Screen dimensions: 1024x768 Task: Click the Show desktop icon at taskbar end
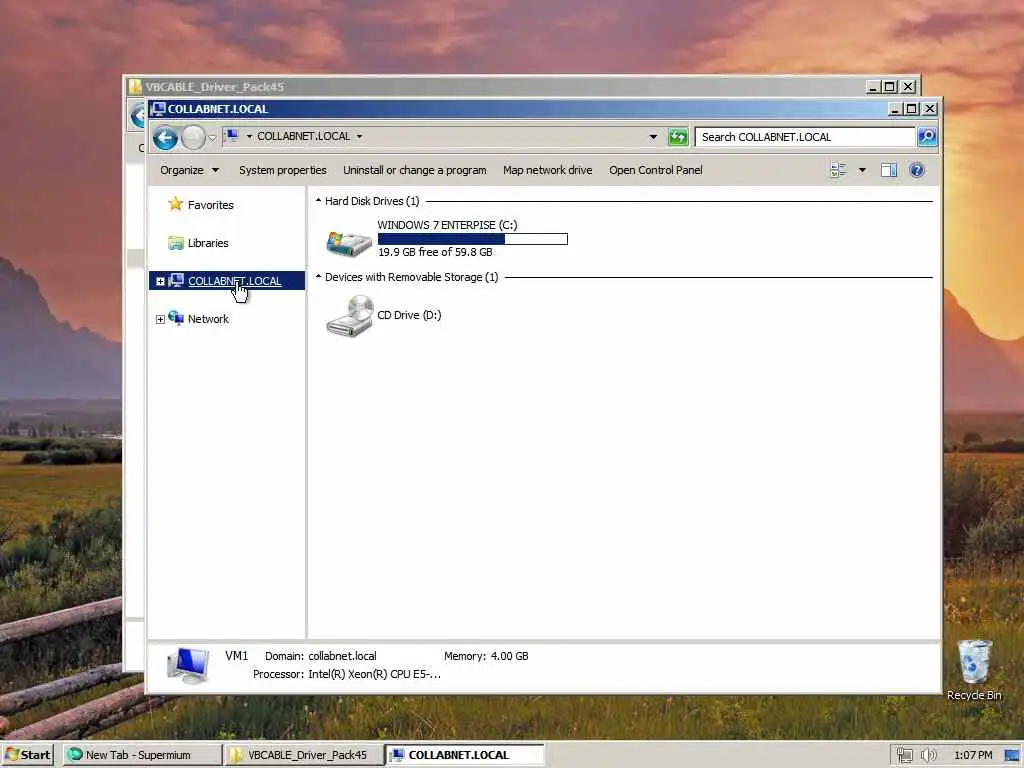pyautogui.click(x=1012, y=755)
